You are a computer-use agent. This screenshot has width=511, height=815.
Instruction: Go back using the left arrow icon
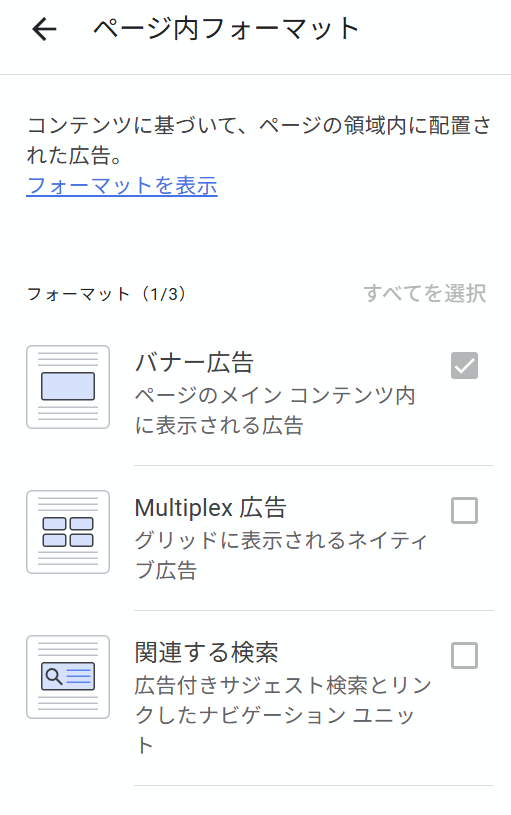point(44,29)
